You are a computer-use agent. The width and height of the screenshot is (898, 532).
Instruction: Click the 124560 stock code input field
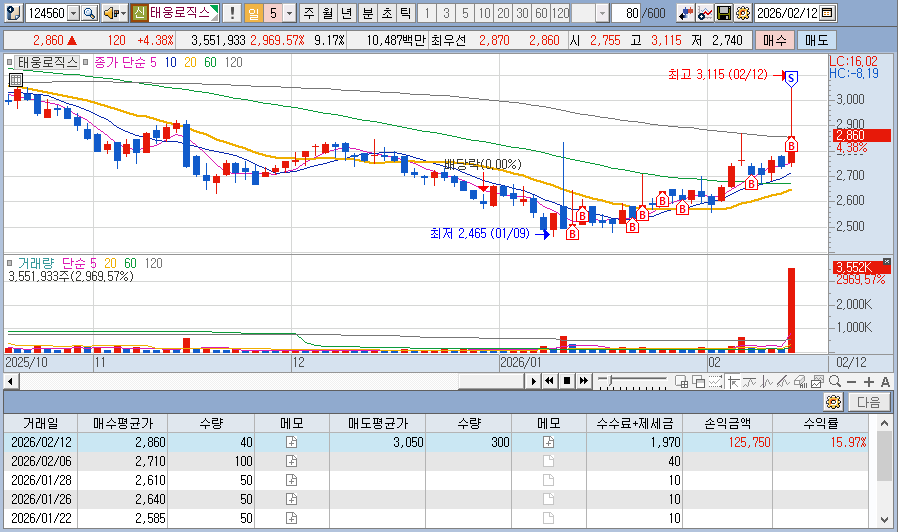(46, 13)
